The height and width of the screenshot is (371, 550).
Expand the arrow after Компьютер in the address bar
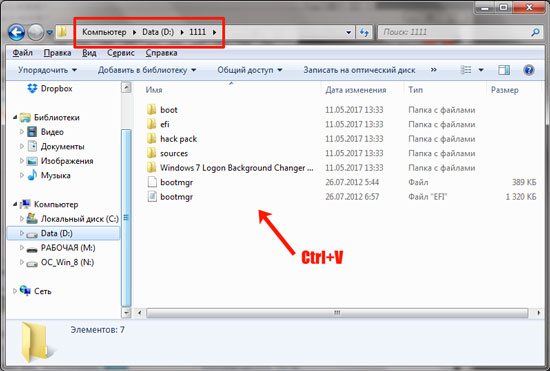[134, 32]
